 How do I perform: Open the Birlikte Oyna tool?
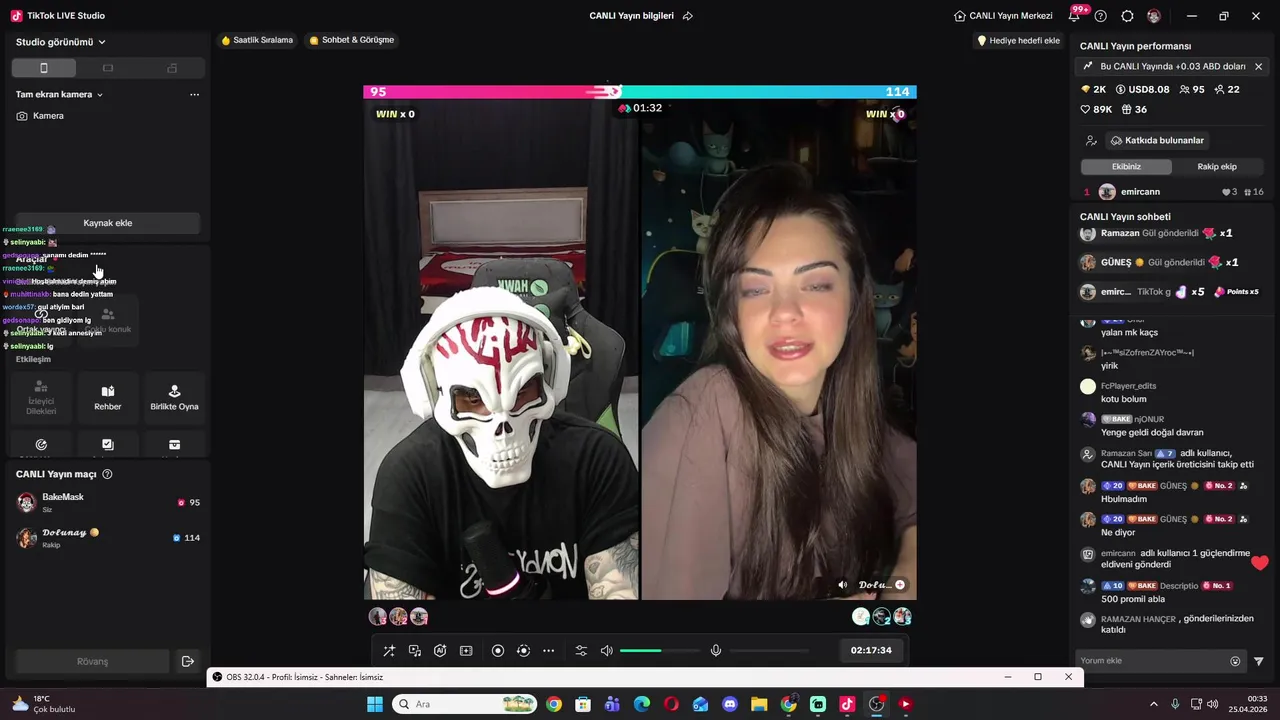tap(174, 397)
